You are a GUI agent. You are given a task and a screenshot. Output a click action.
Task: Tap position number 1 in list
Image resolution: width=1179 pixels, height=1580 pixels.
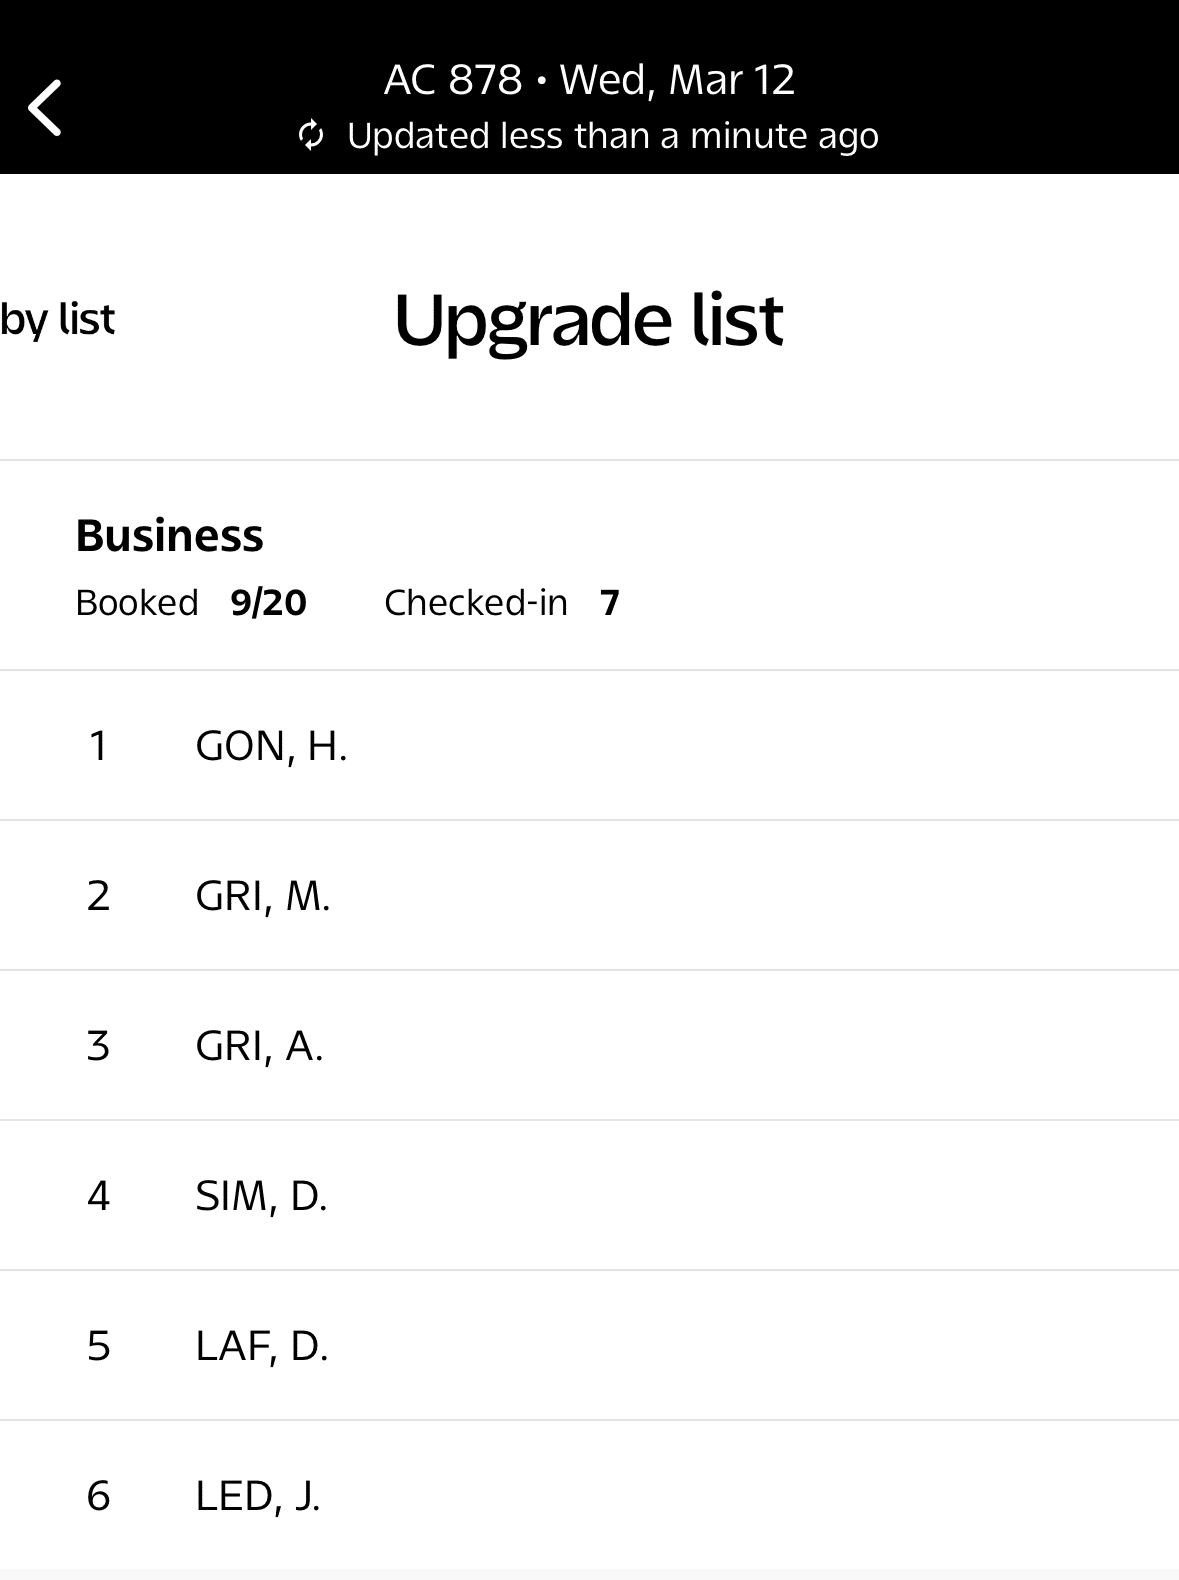pyautogui.click(x=98, y=746)
